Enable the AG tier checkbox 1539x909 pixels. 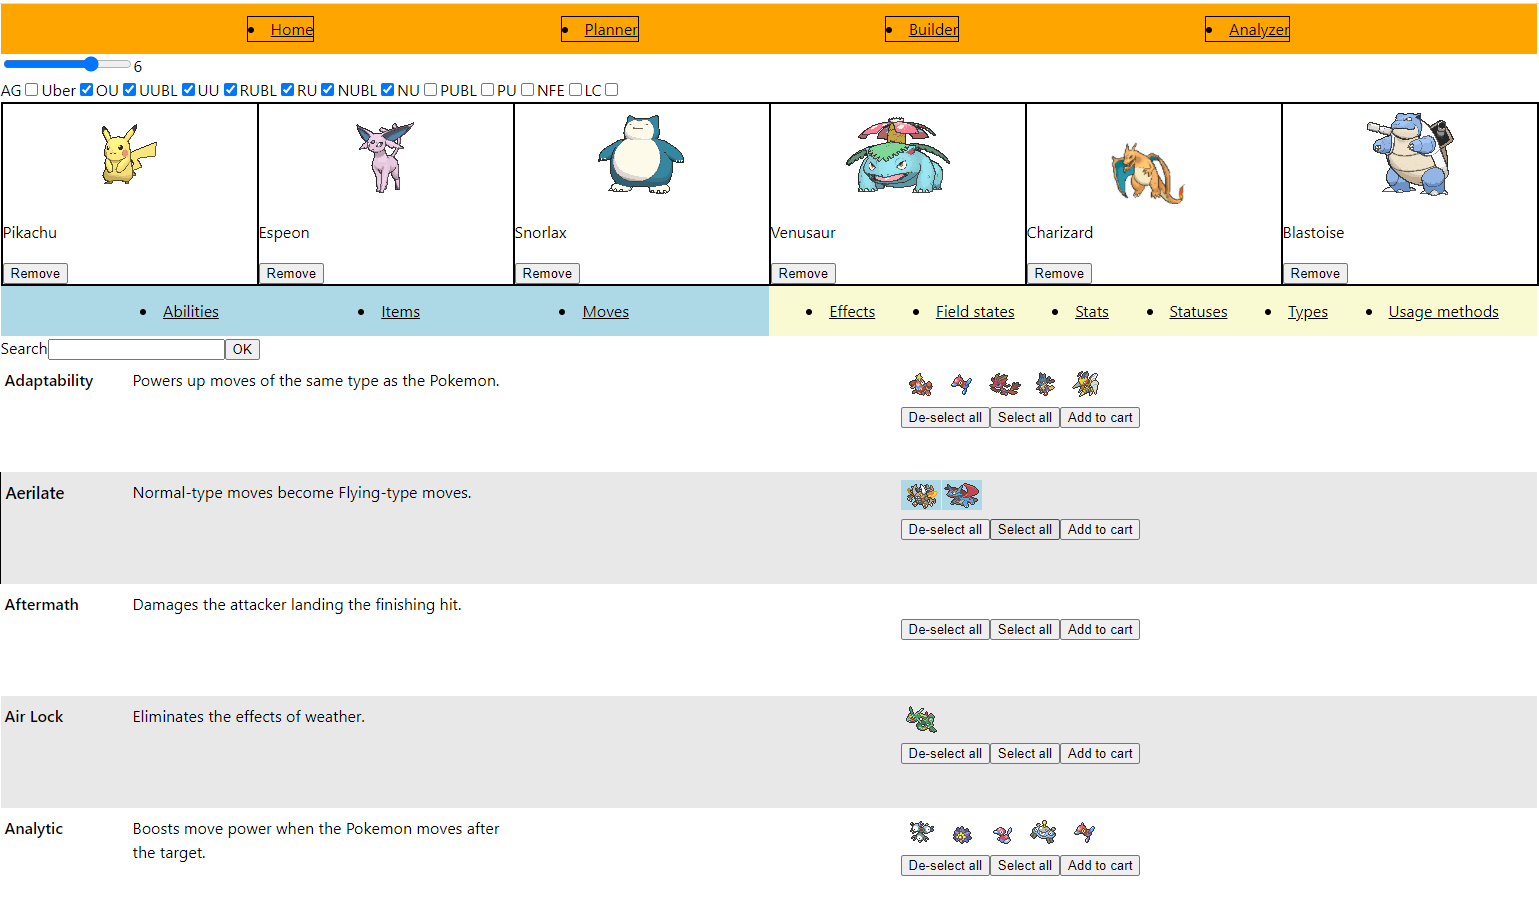(x=32, y=89)
